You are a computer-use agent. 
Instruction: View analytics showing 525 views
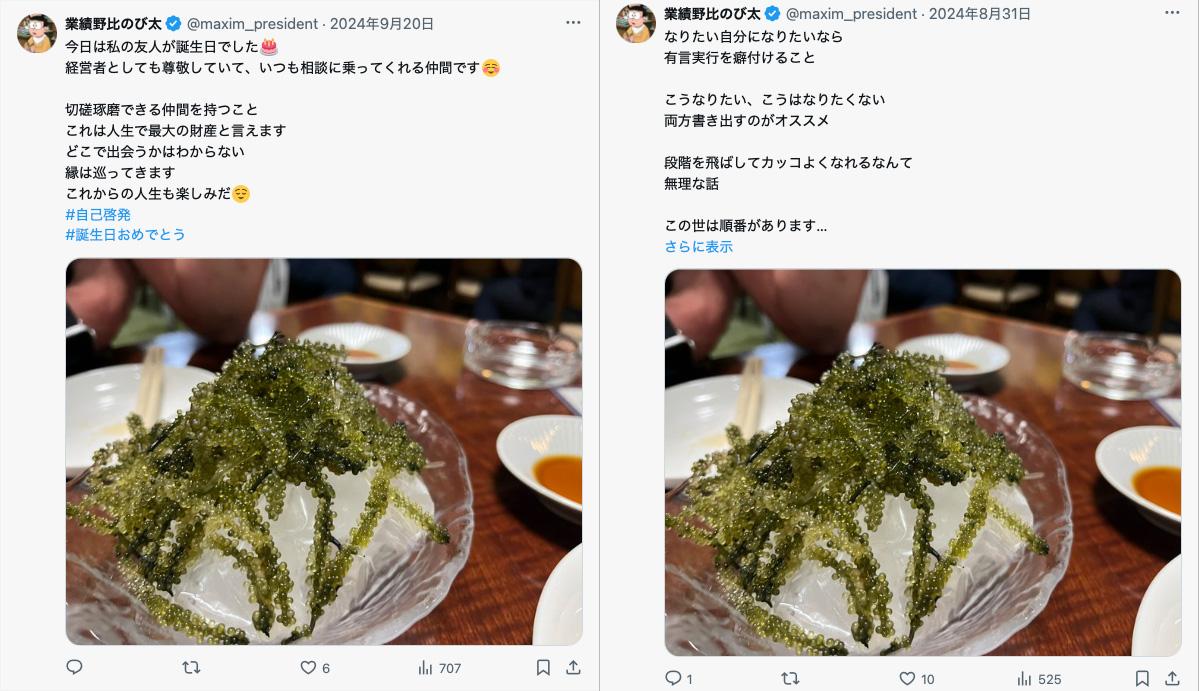[1039, 679]
